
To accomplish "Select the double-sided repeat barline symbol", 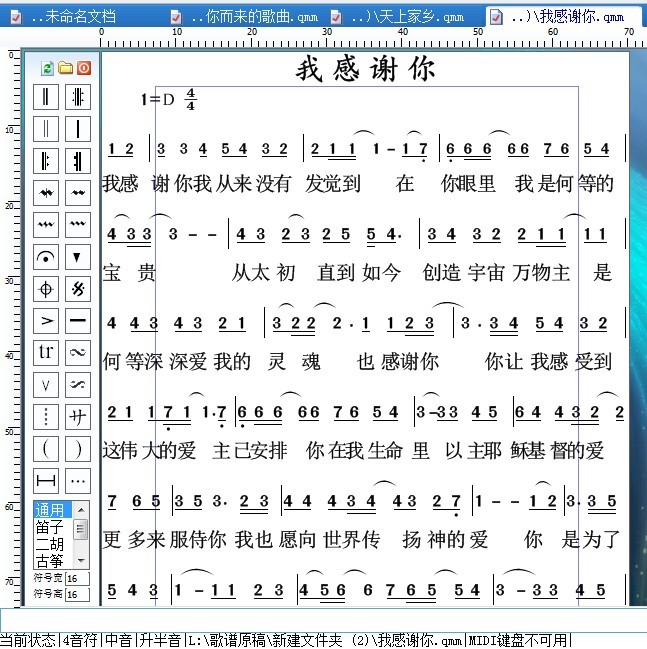I will [78, 97].
